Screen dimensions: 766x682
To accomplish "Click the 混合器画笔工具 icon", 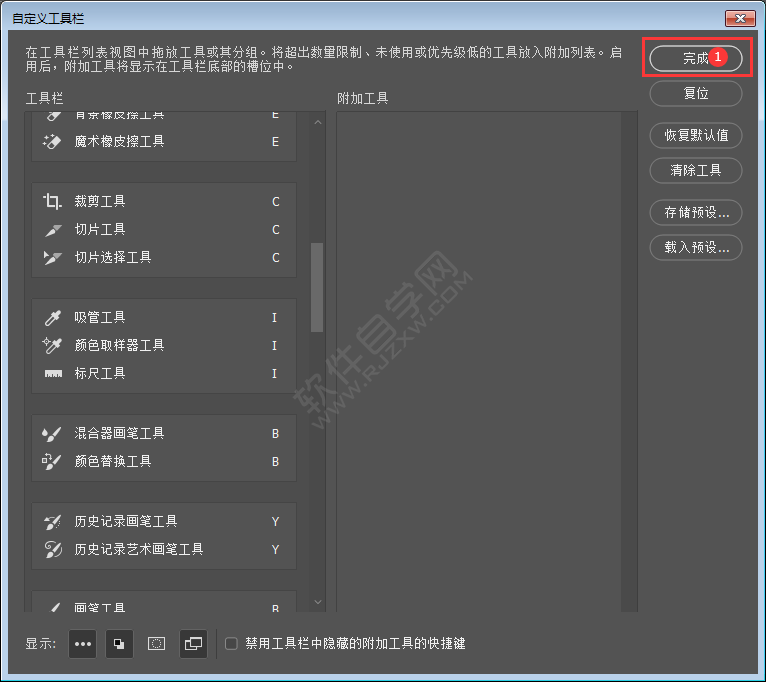I will [x=52, y=434].
